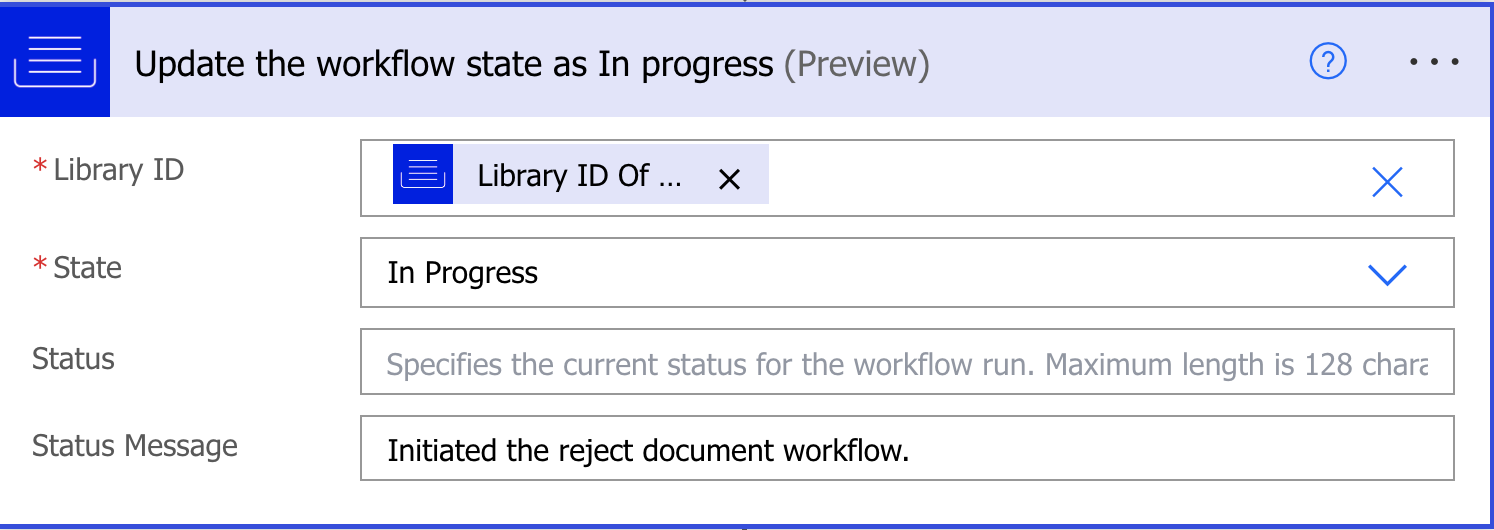Open help with the question mark icon
The image size is (1494, 530).
tap(1328, 63)
